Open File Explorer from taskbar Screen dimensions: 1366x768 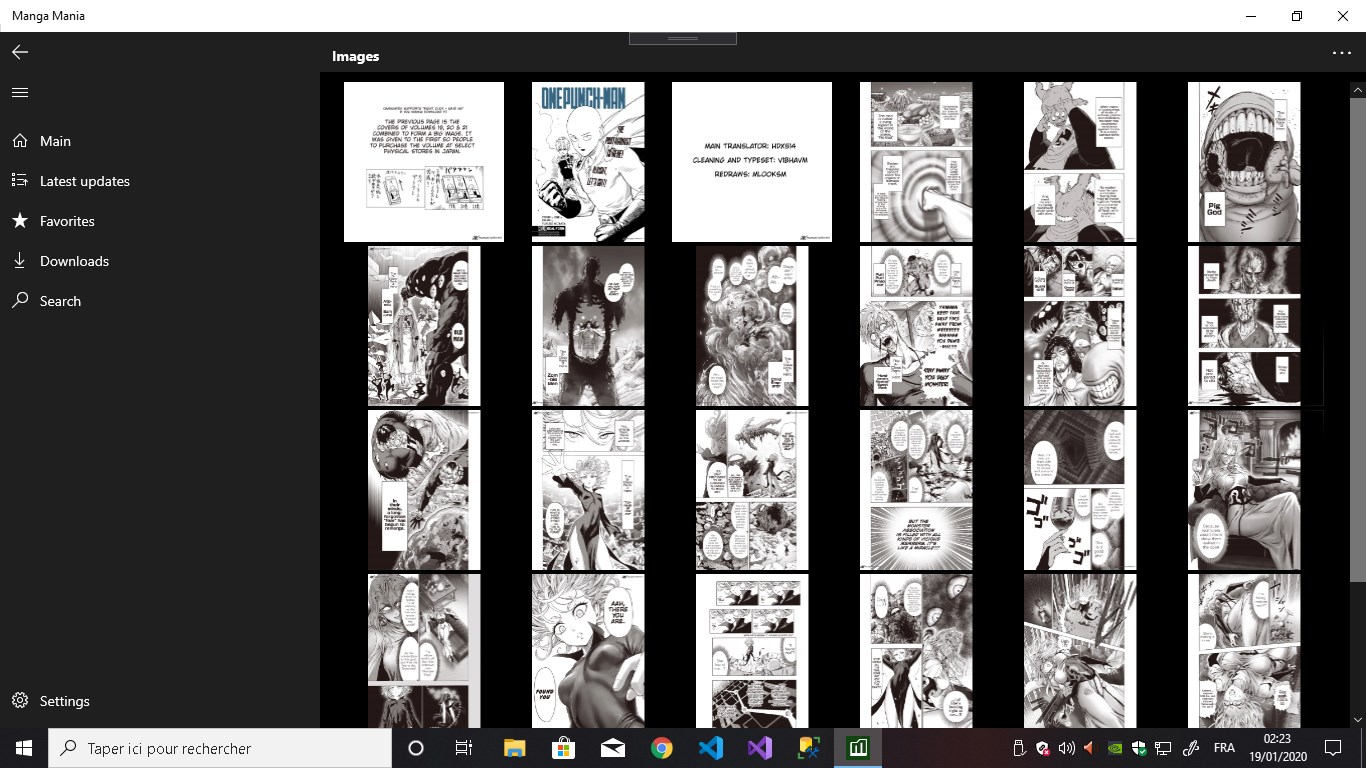pyautogui.click(x=514, y=748)
